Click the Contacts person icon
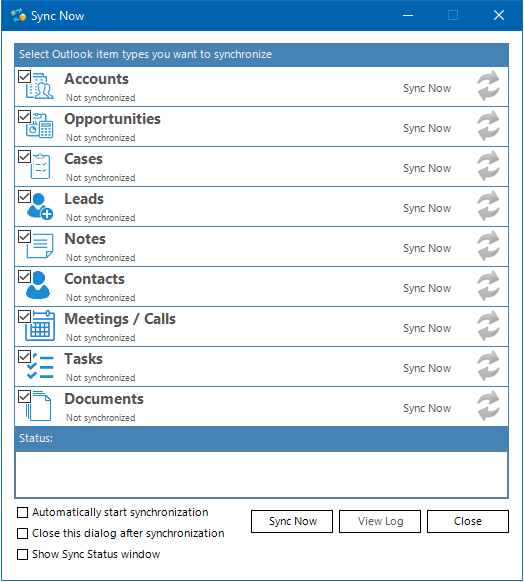Viewport: 524px width, 582px height. tap(38, 285)
